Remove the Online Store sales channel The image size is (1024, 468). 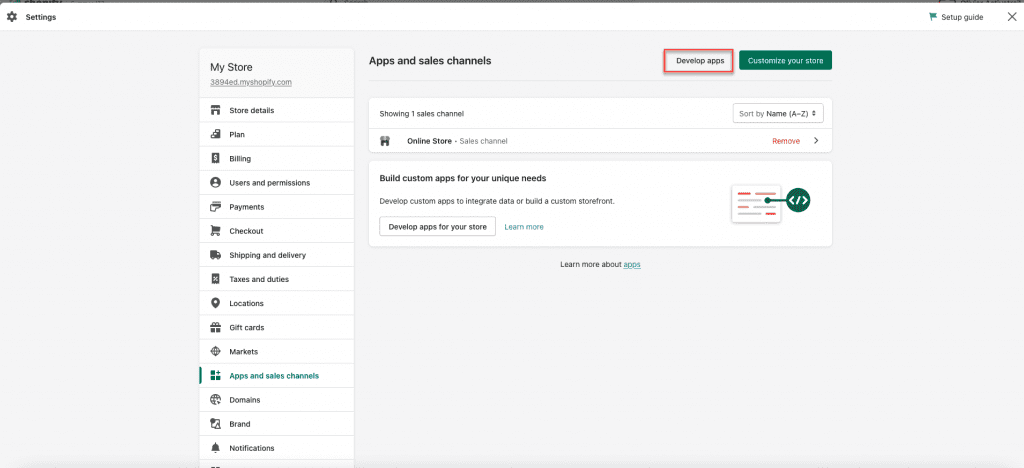point(786,141)
